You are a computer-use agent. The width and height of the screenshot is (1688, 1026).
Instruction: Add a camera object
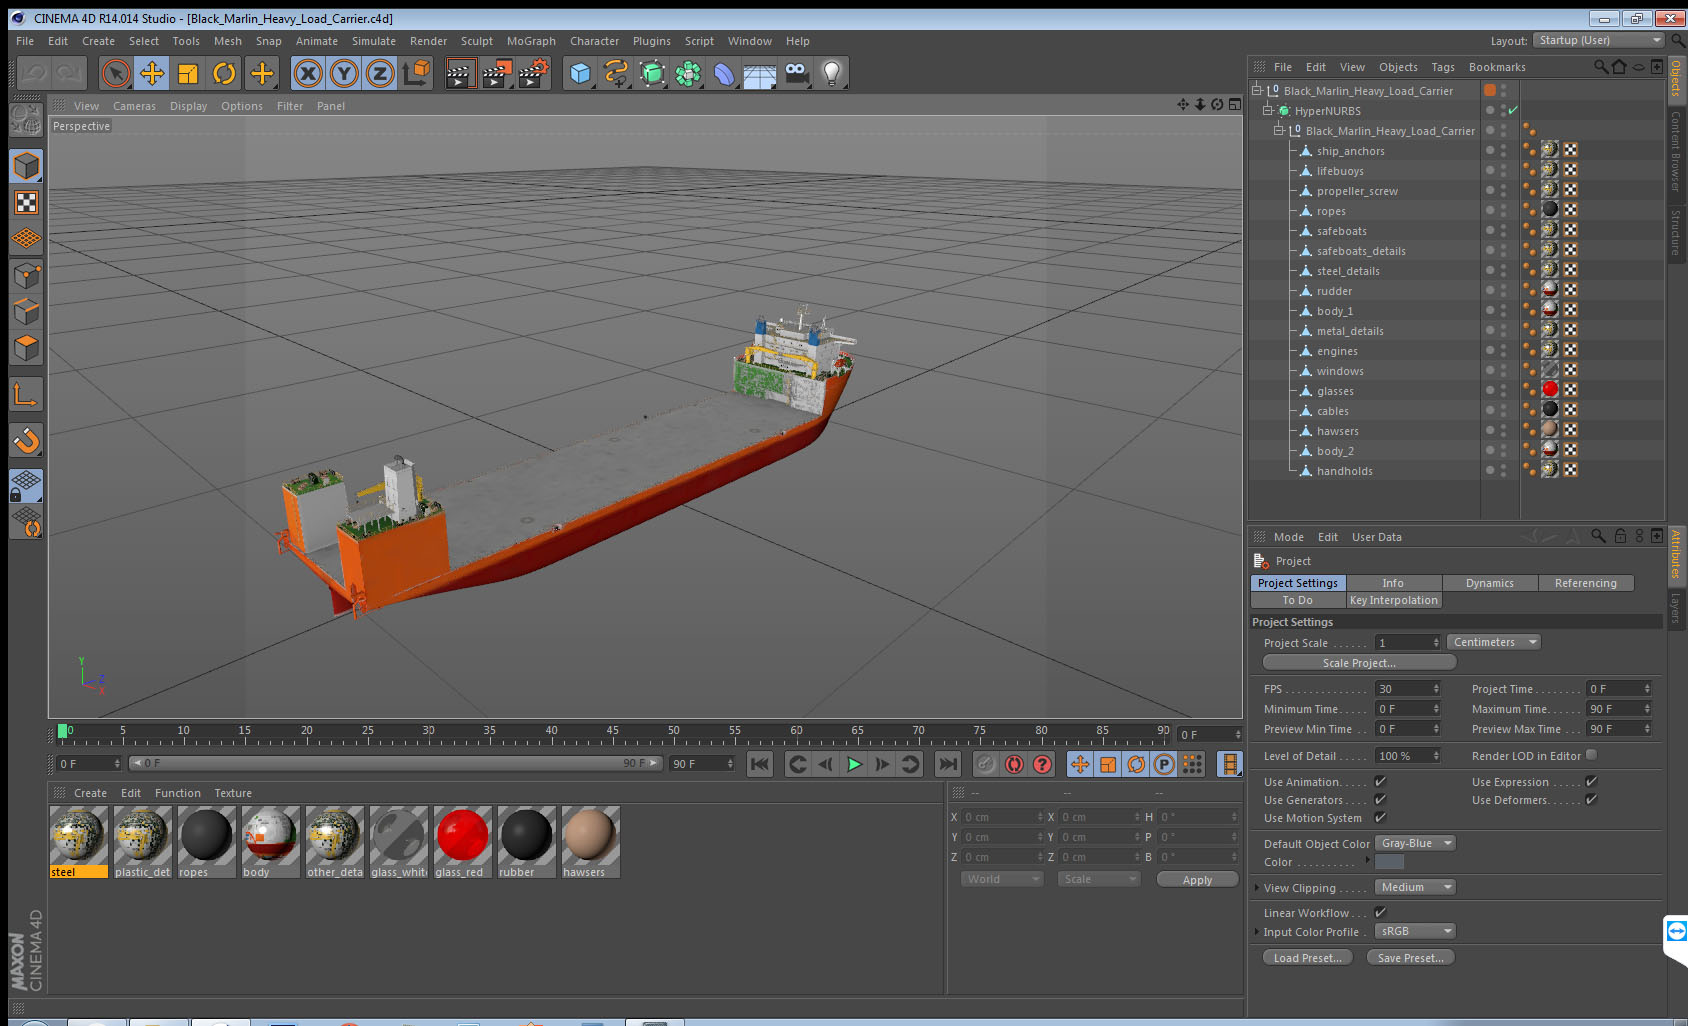tap(796, 73)
